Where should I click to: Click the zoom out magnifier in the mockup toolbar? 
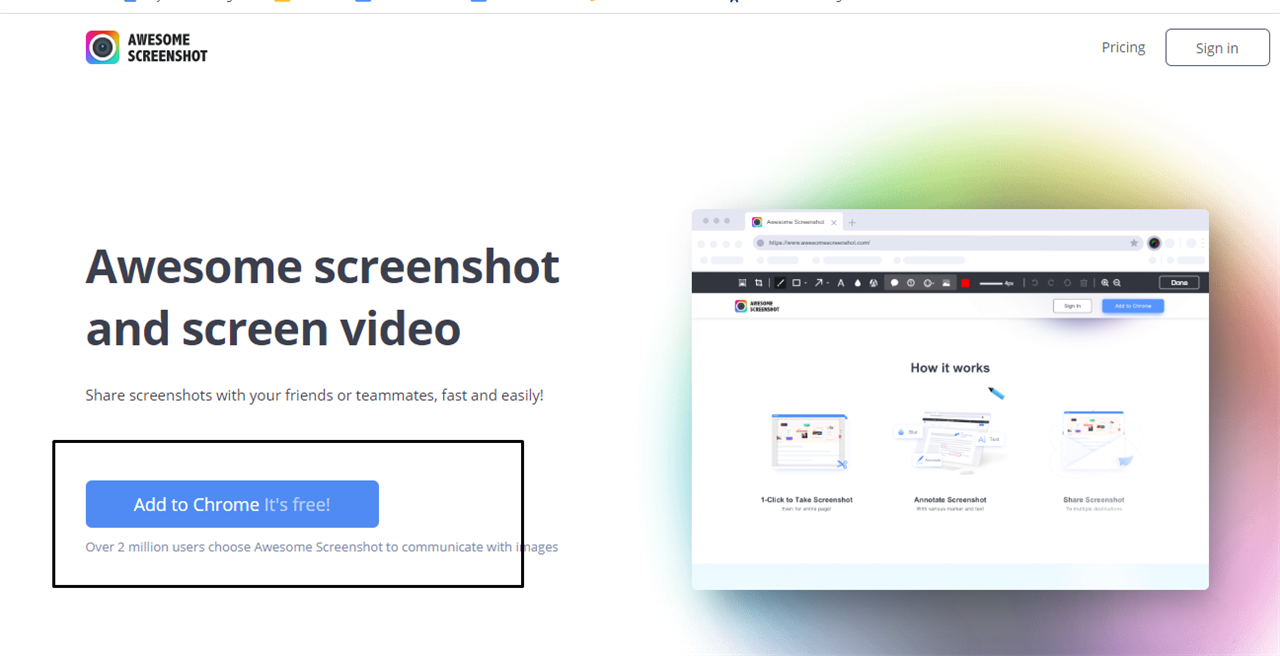1117,283
